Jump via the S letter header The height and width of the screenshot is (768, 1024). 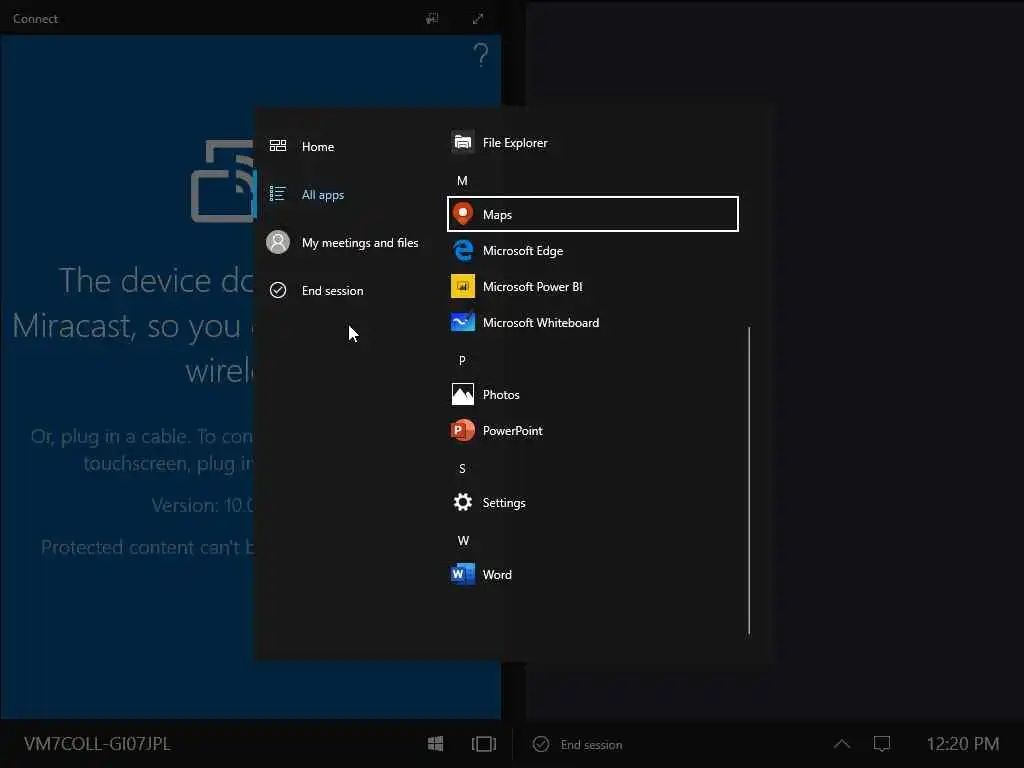click(462, 468)
